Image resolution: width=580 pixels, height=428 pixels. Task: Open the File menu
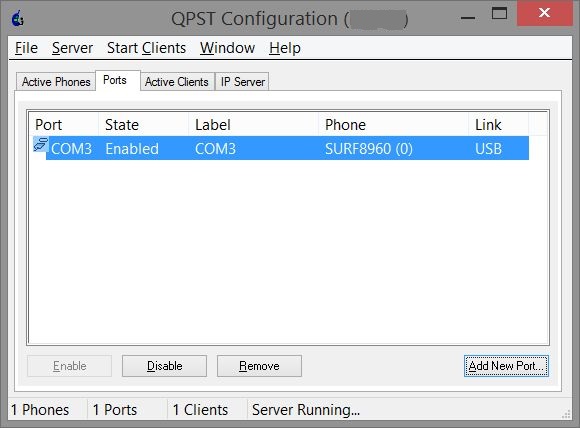[x=26, y=48]
